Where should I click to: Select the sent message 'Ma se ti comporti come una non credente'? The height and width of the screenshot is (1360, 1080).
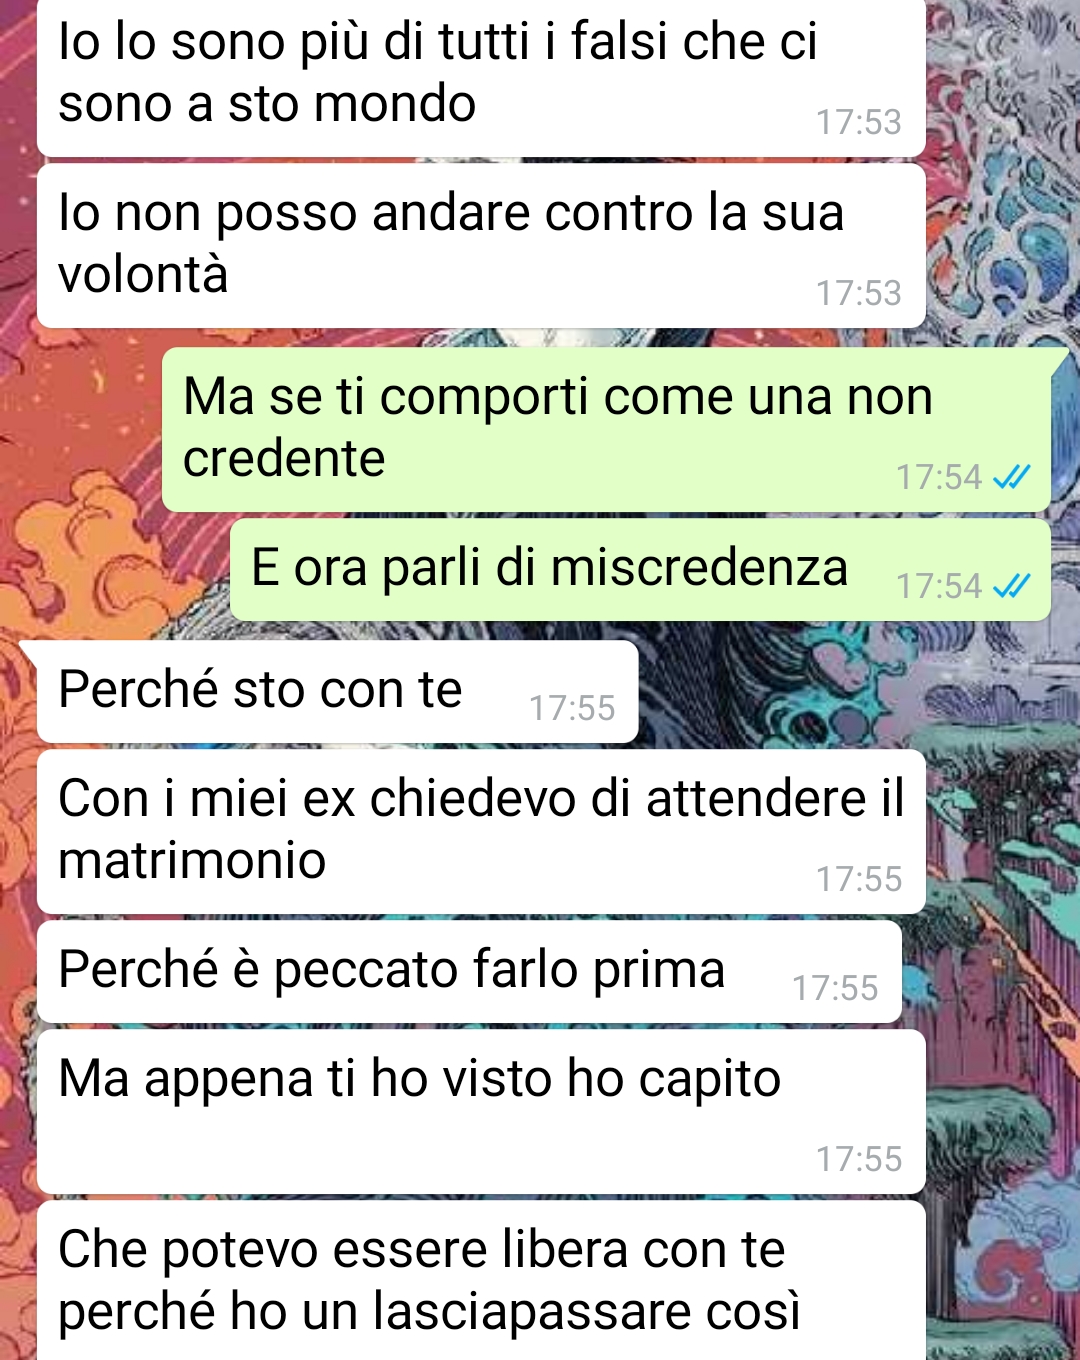click(x=606, y=429)
